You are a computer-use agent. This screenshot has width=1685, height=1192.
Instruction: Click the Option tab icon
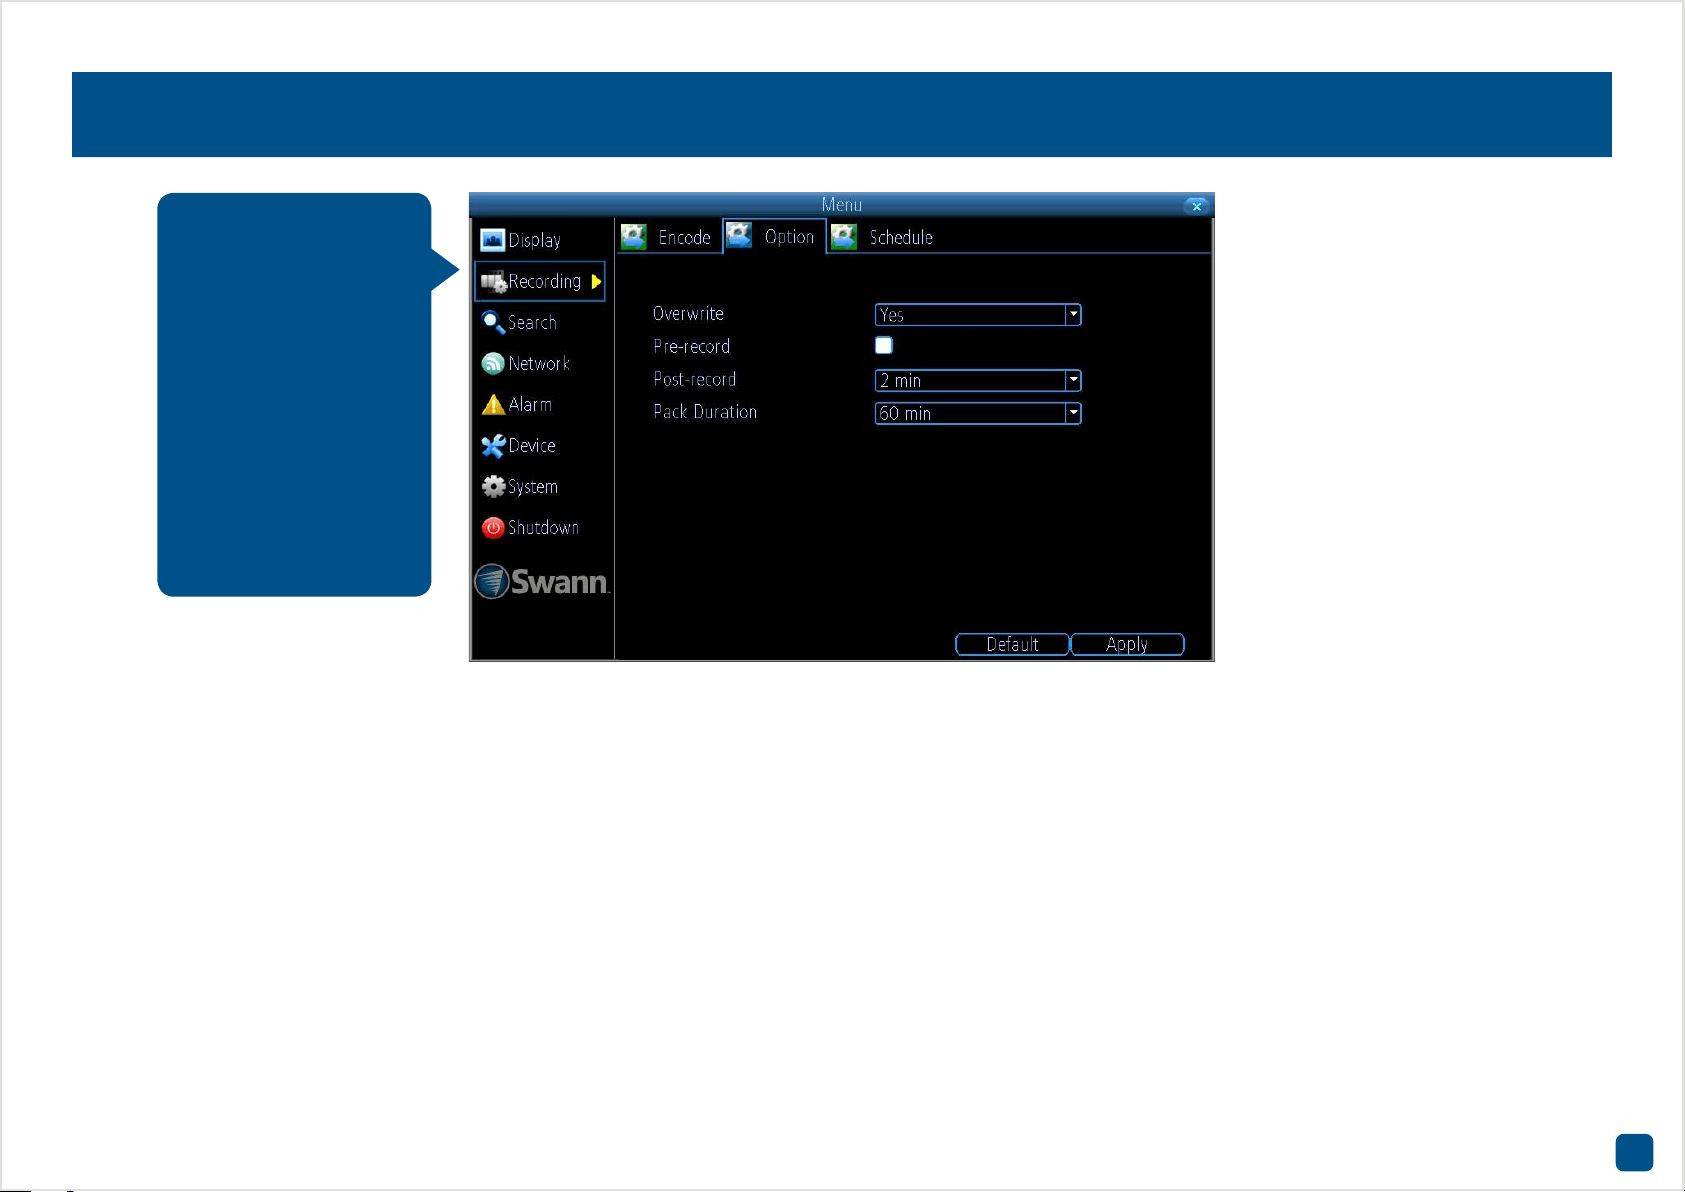[x=739, y=236]
